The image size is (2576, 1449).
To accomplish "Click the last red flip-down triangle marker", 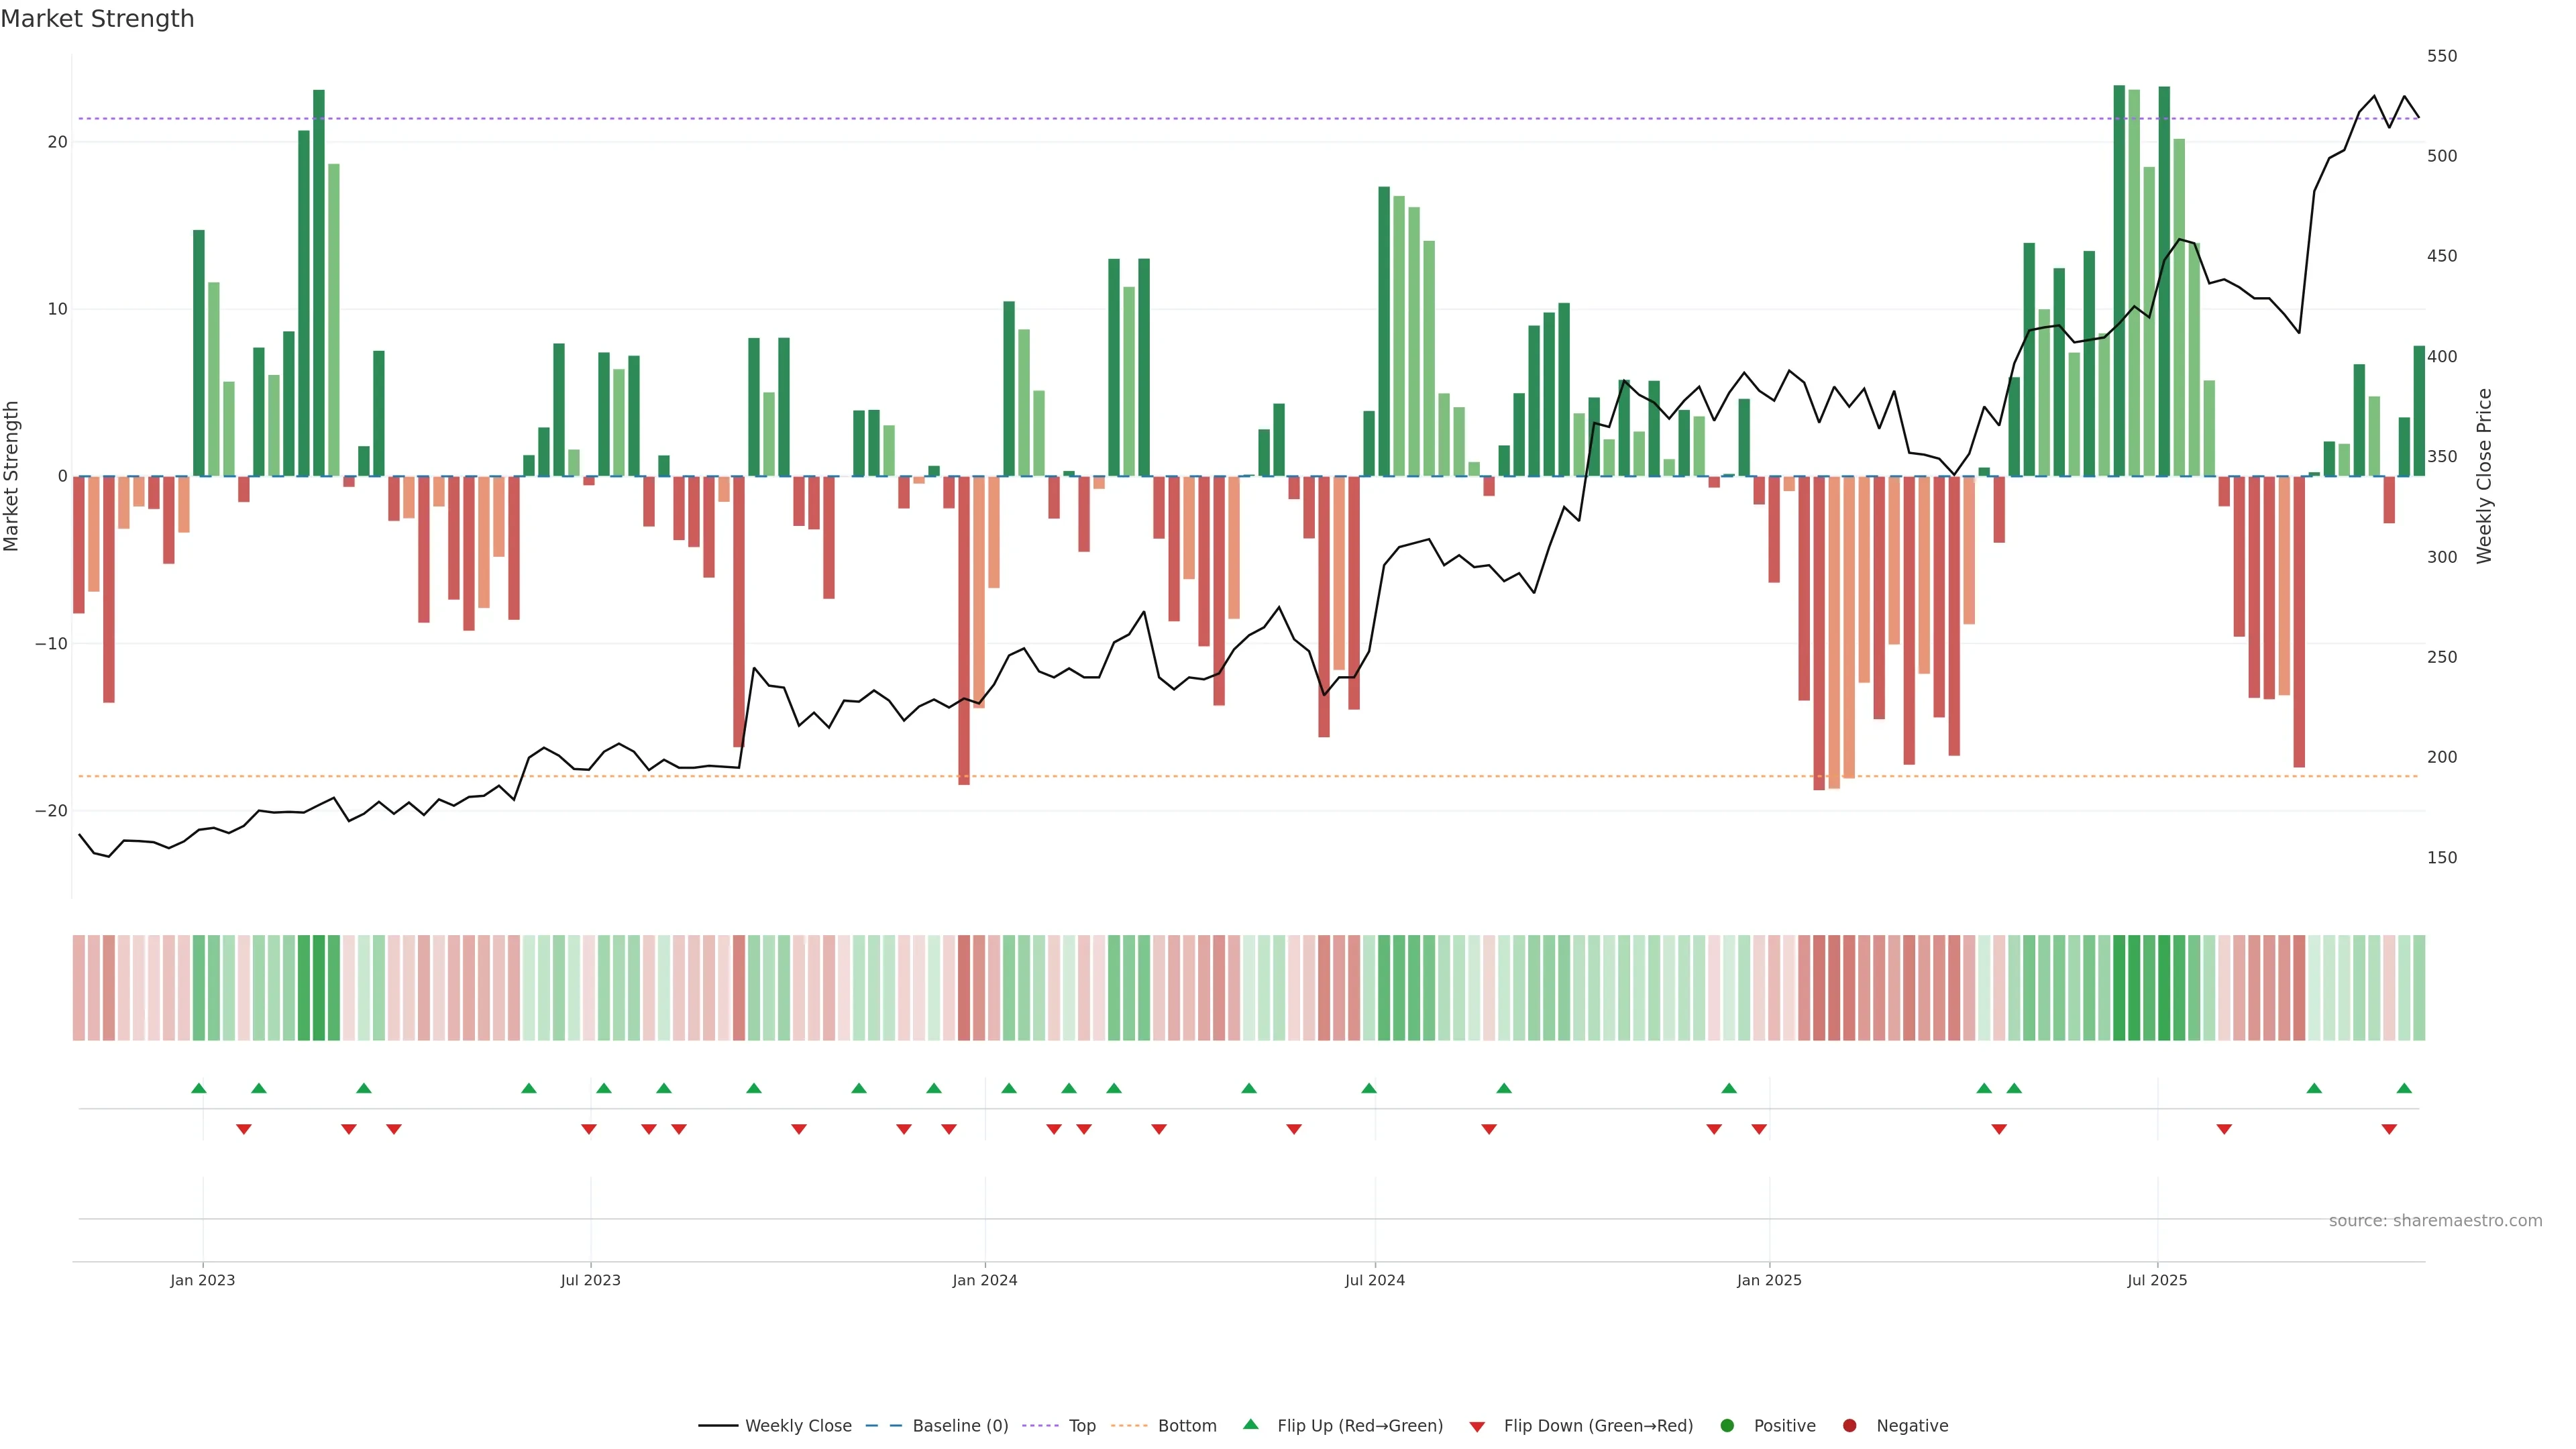I will (2389, 1129).
